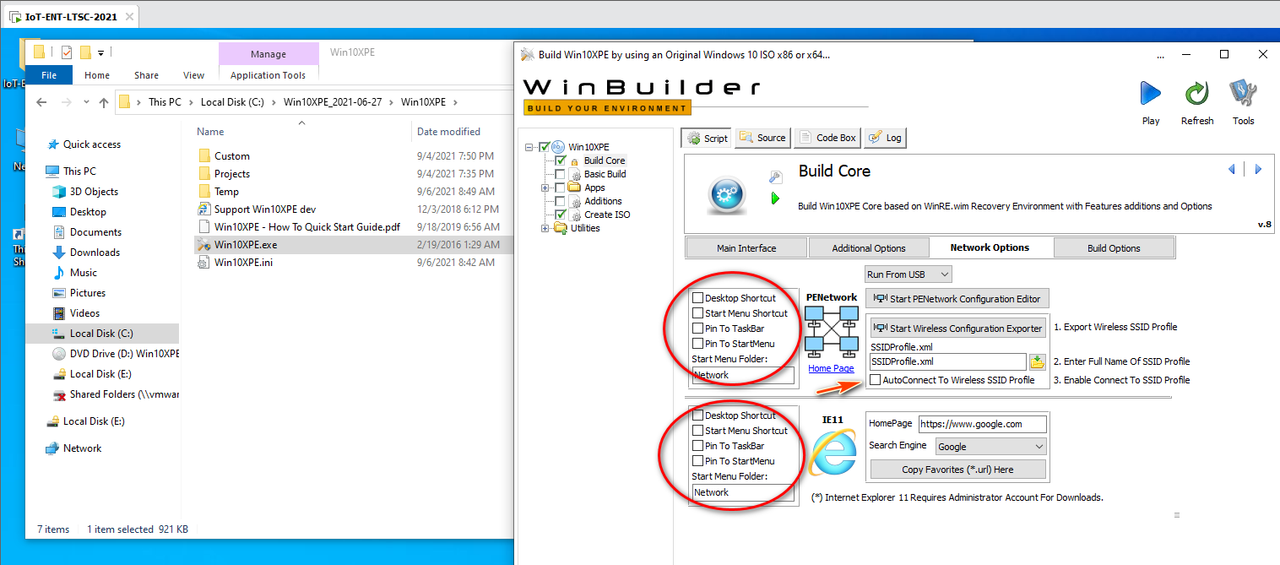Open the Code Box tab
Image resolution: width=1280 pixels, height=565 pixels.
(827, 138)
